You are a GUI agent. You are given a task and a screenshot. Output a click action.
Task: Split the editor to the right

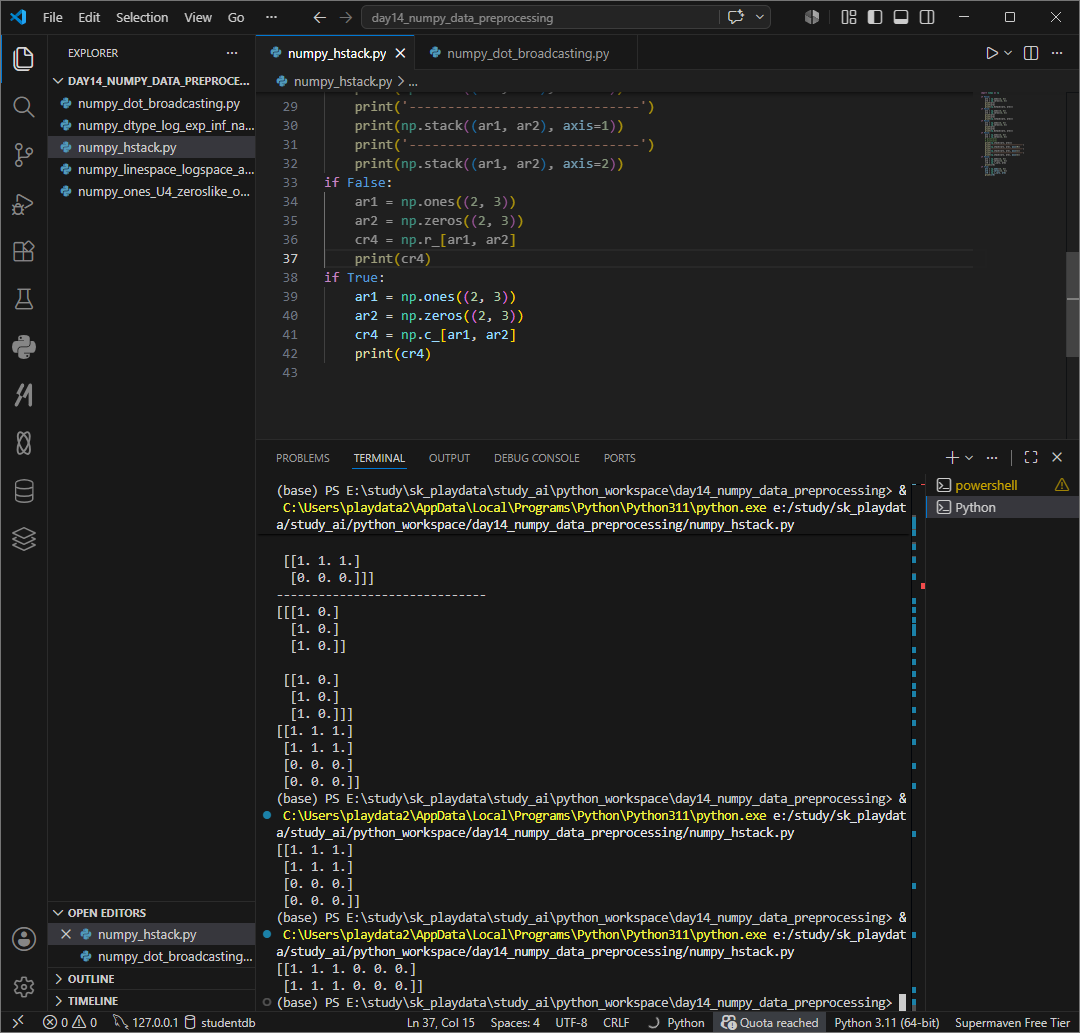[1031, 53]
